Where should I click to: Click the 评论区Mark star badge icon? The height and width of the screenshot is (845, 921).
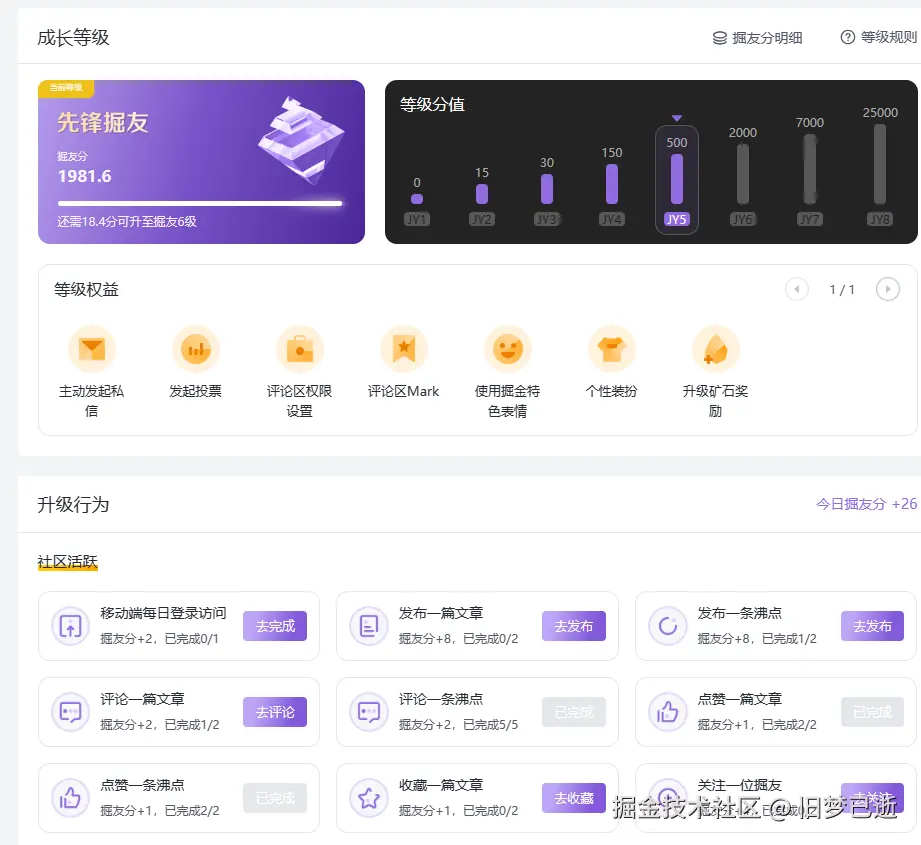click(404, 347)
